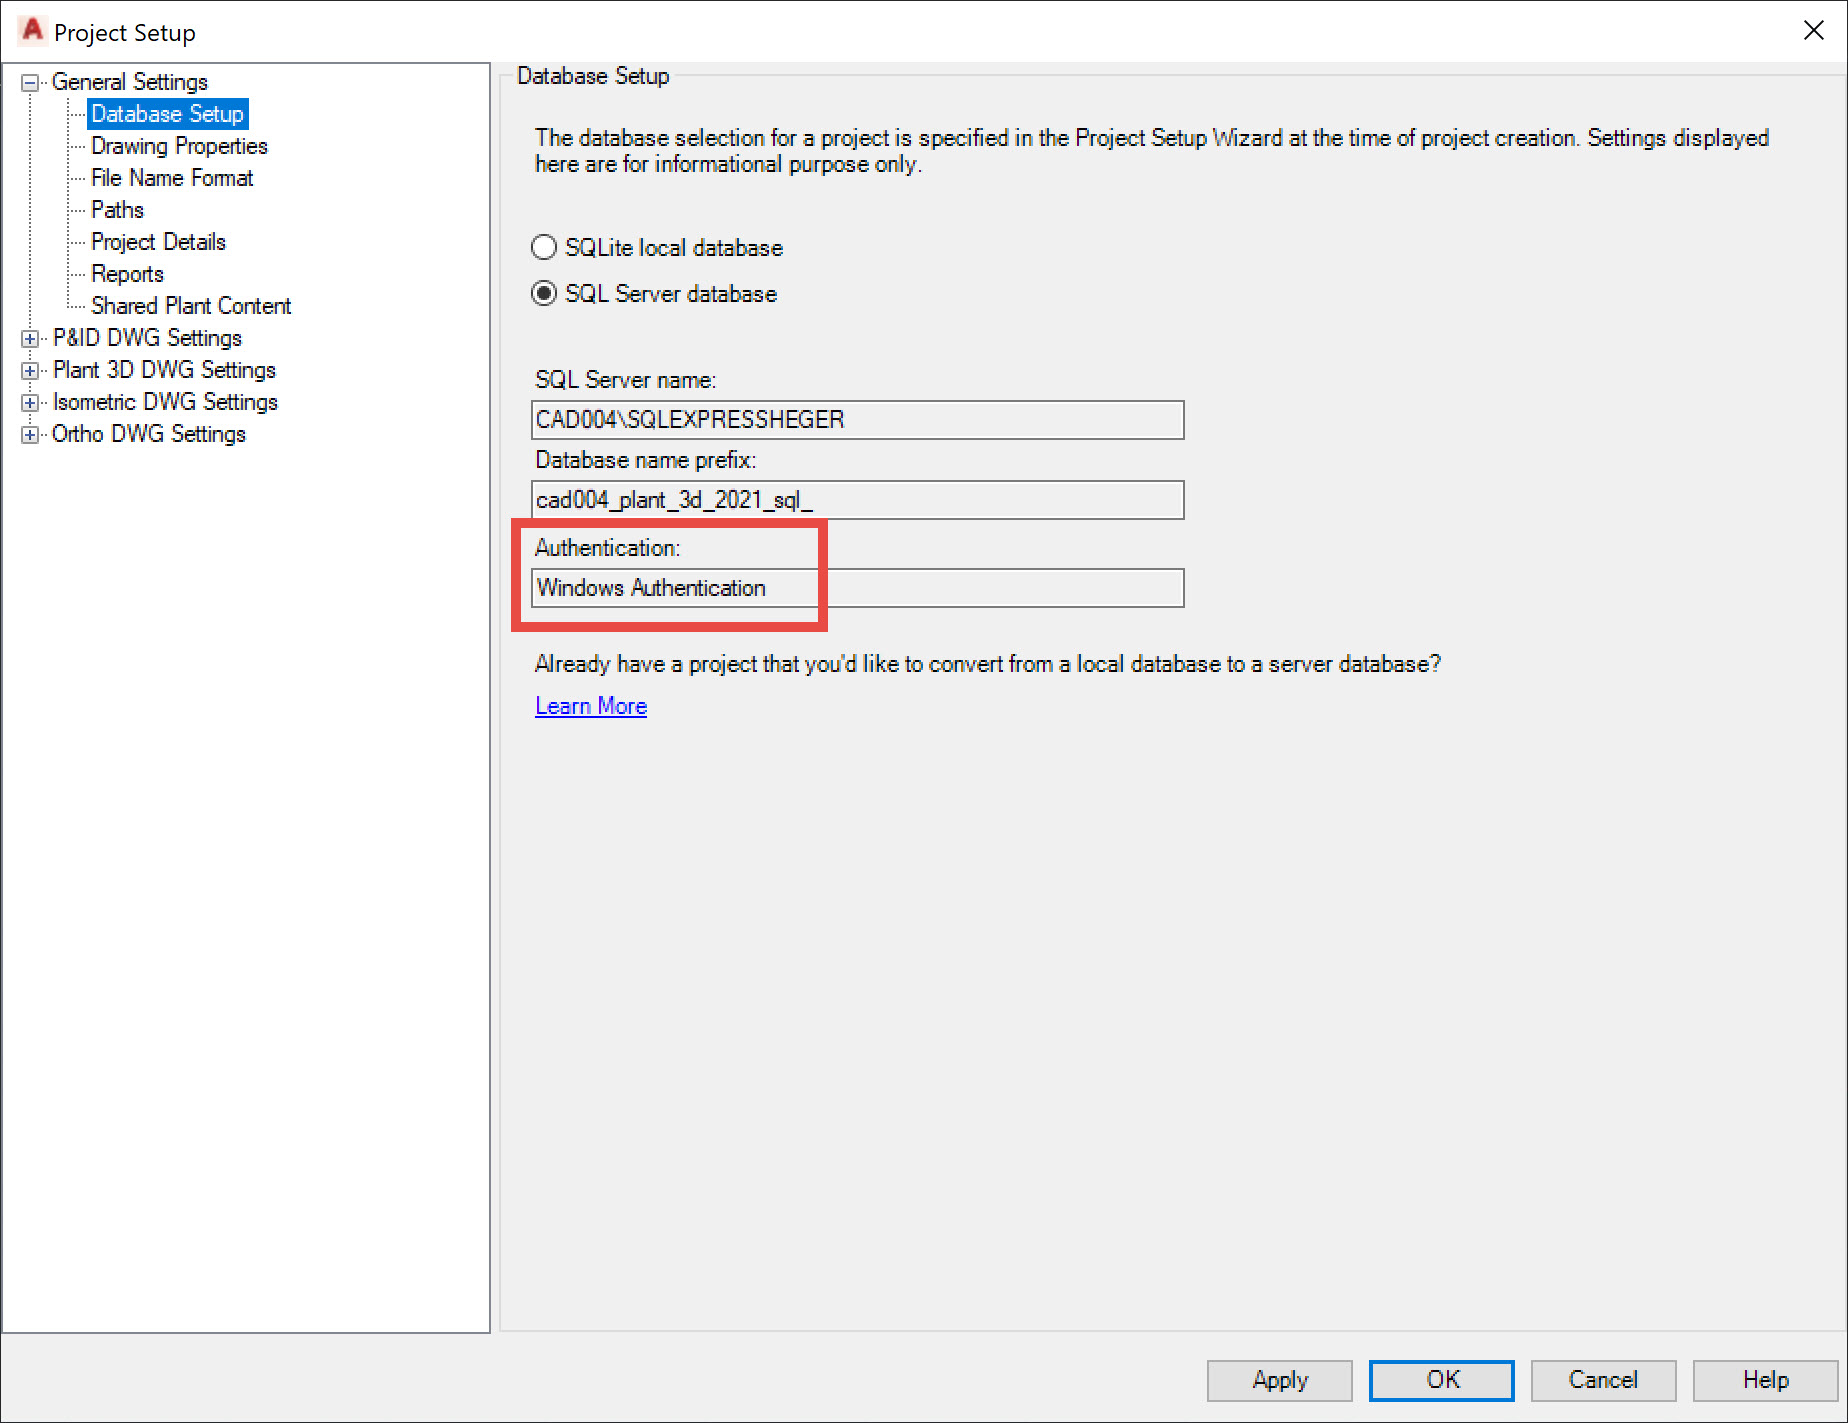
Task: Click the Apply button
Action: pos(1278,1380)
